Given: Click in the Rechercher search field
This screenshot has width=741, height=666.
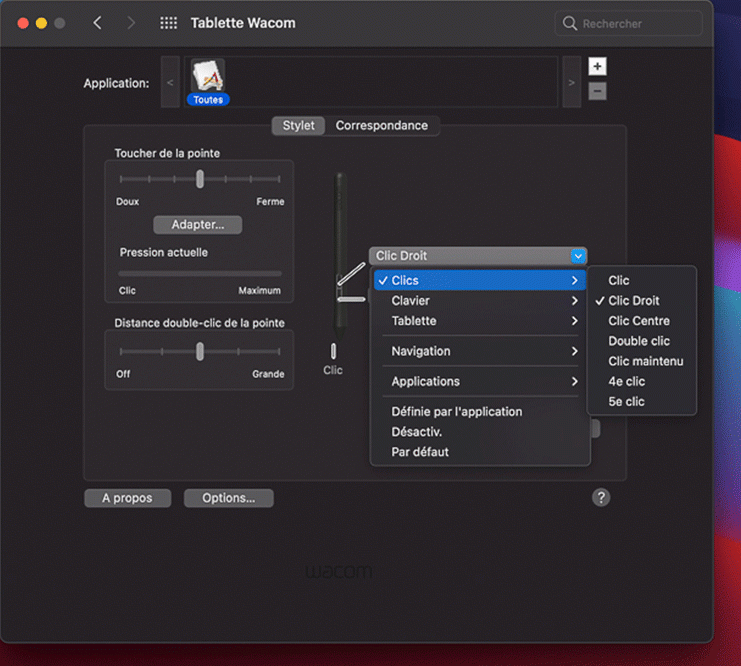Looking at the screenshot, I should tap(629, 24).
